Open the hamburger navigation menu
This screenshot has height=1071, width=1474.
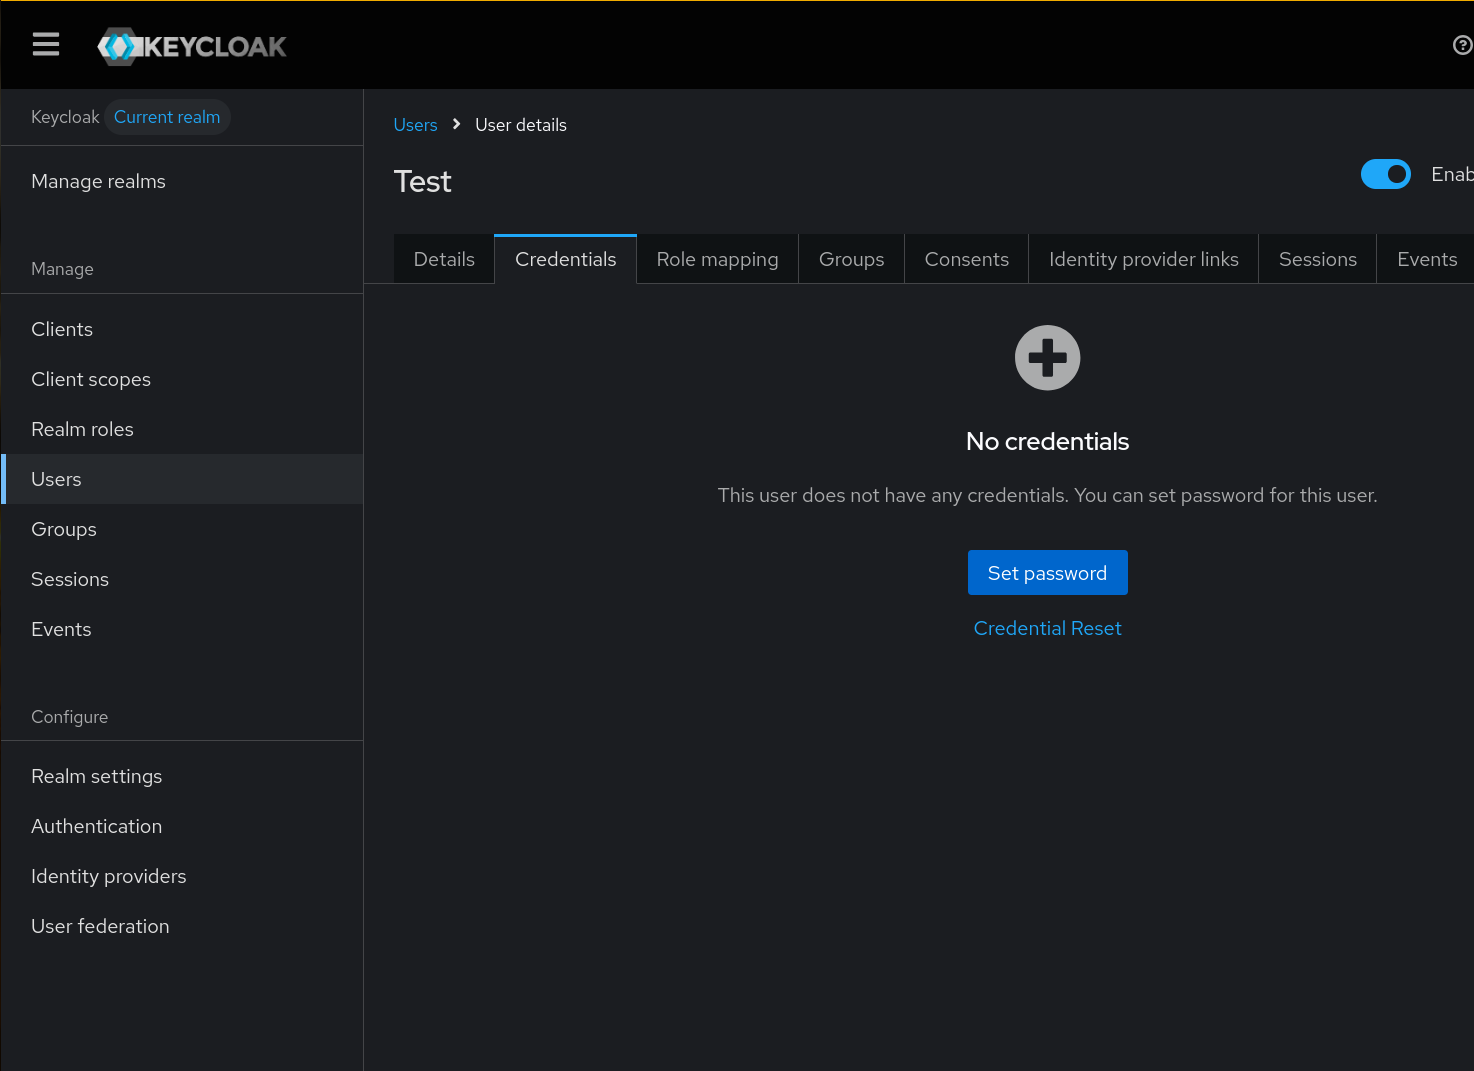[x=46, y=45]
